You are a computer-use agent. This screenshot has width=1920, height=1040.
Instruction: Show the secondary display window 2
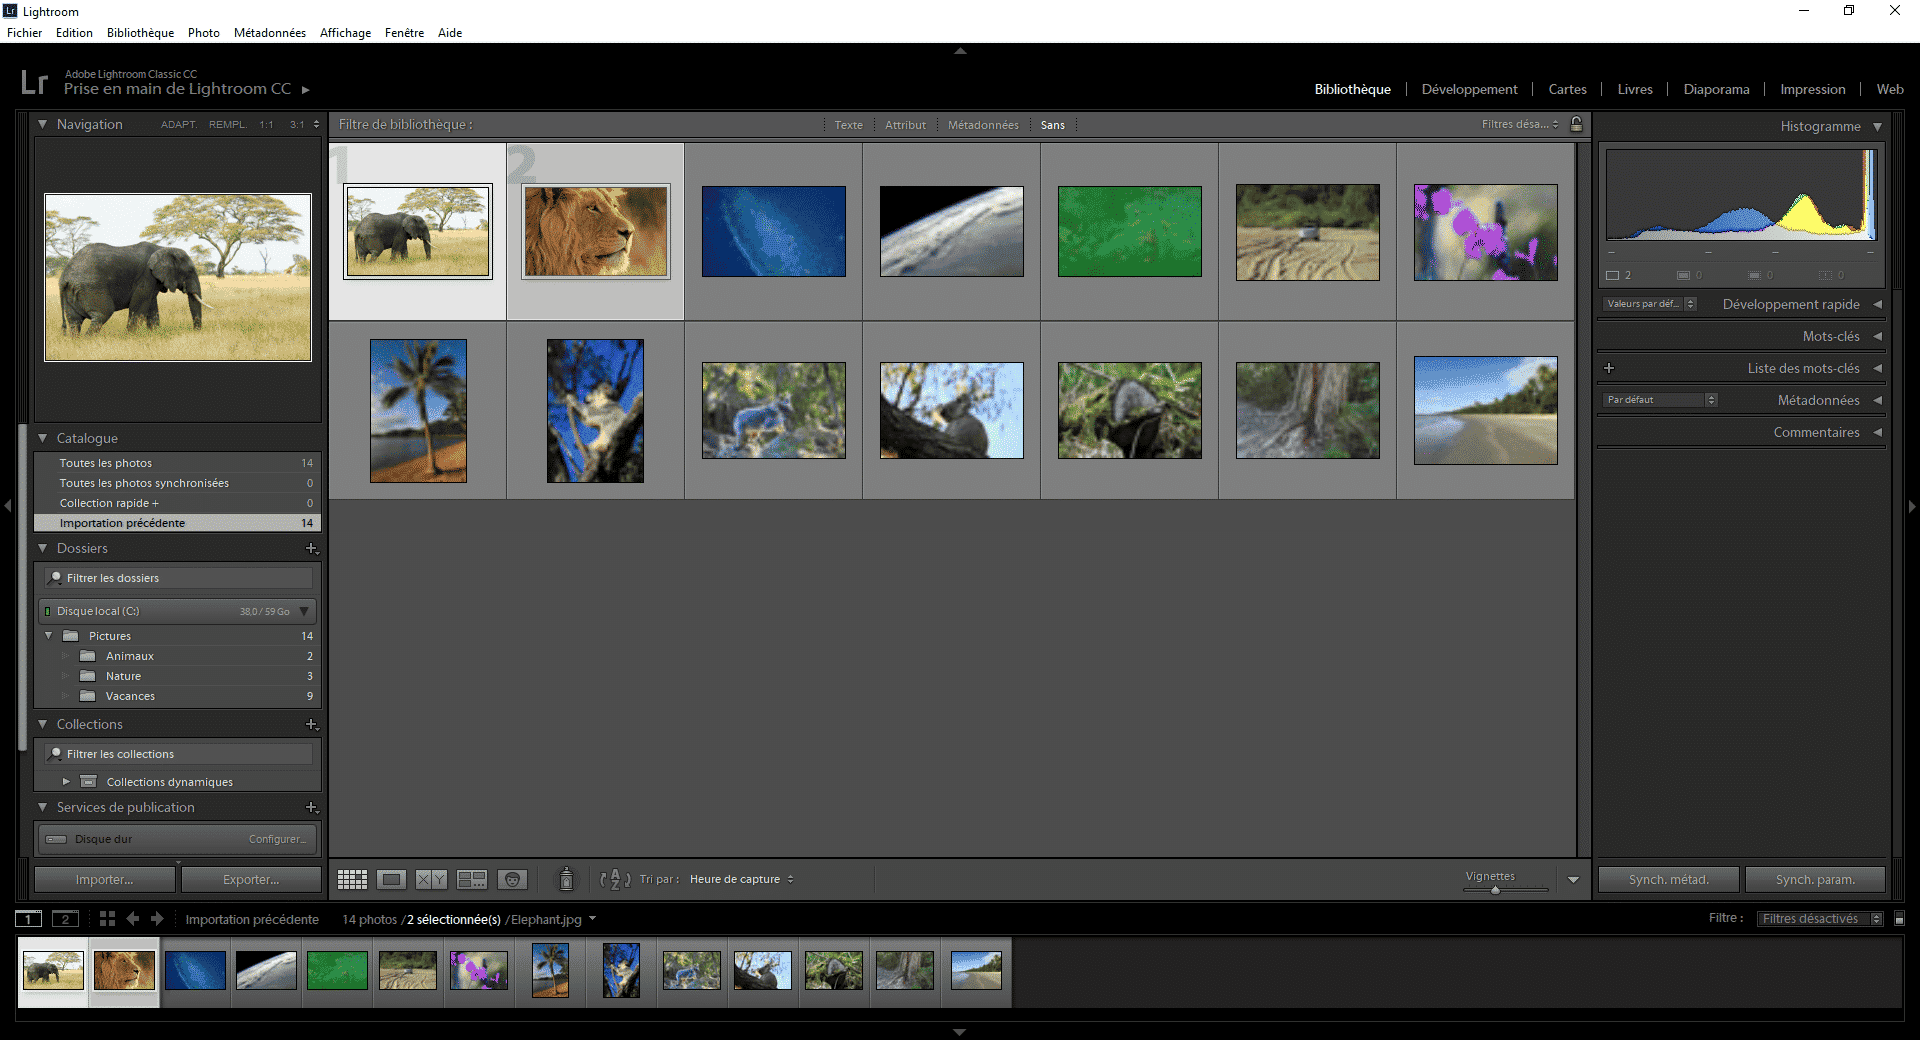tap(65, 919)
